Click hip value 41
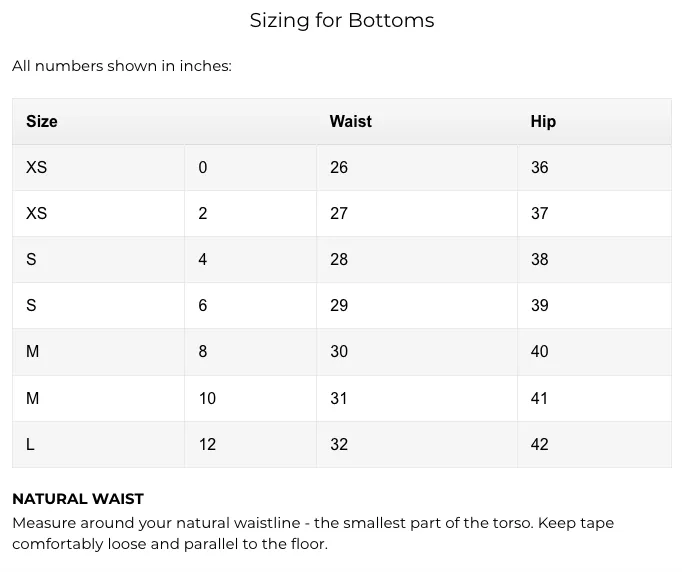This screenshot has height=572, width=682. click(539, 398)
